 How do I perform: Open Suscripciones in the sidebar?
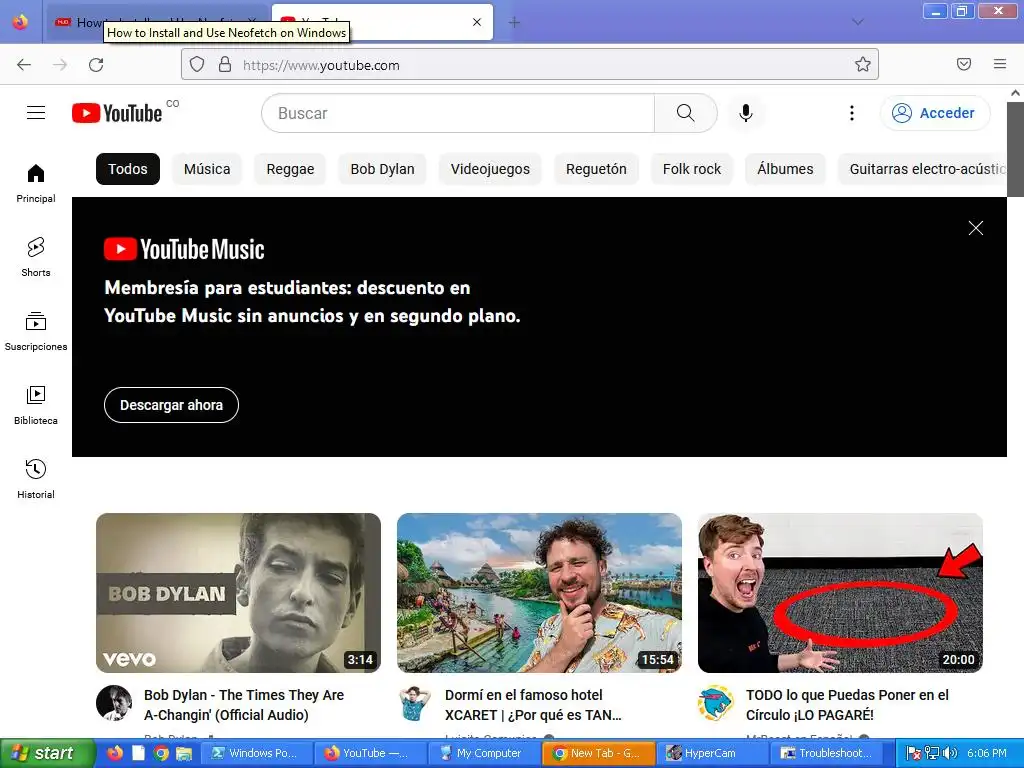36,331
